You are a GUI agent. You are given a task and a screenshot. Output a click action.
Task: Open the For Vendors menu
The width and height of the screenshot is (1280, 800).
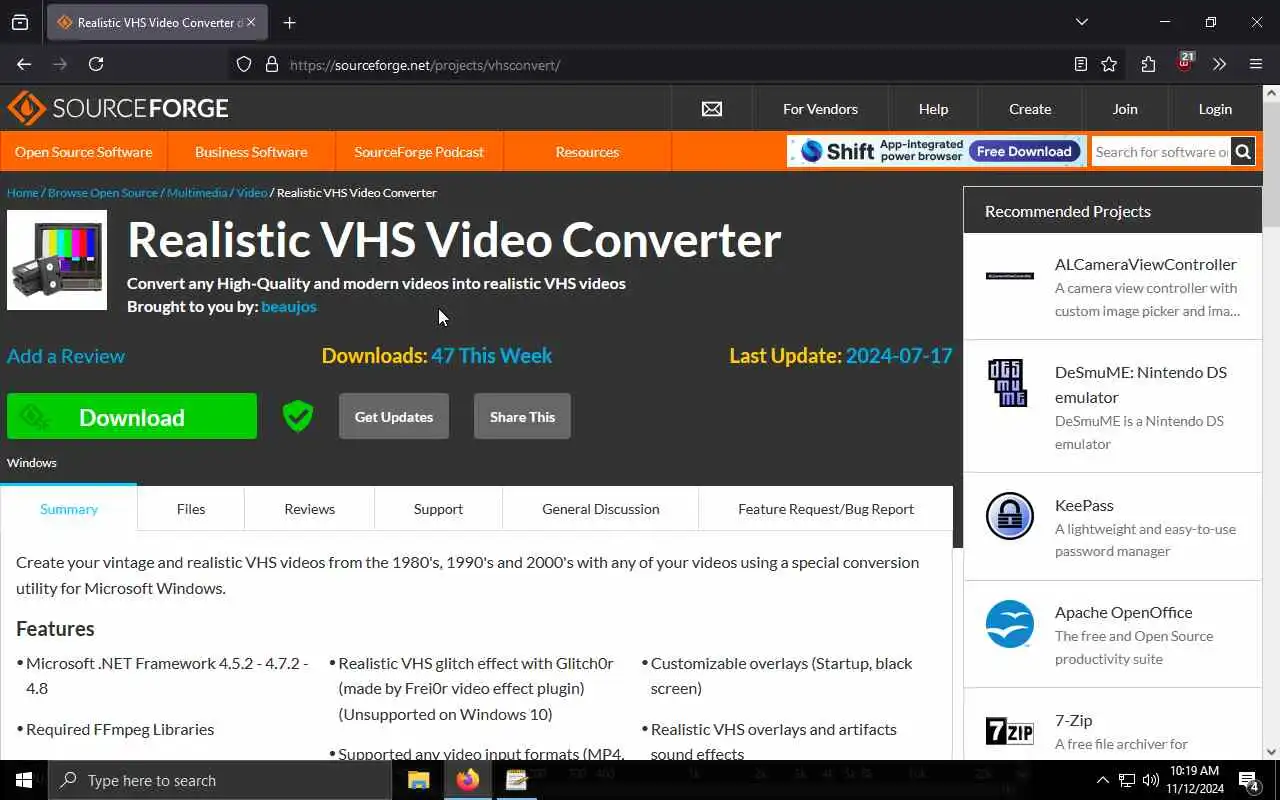coord(820,109)
